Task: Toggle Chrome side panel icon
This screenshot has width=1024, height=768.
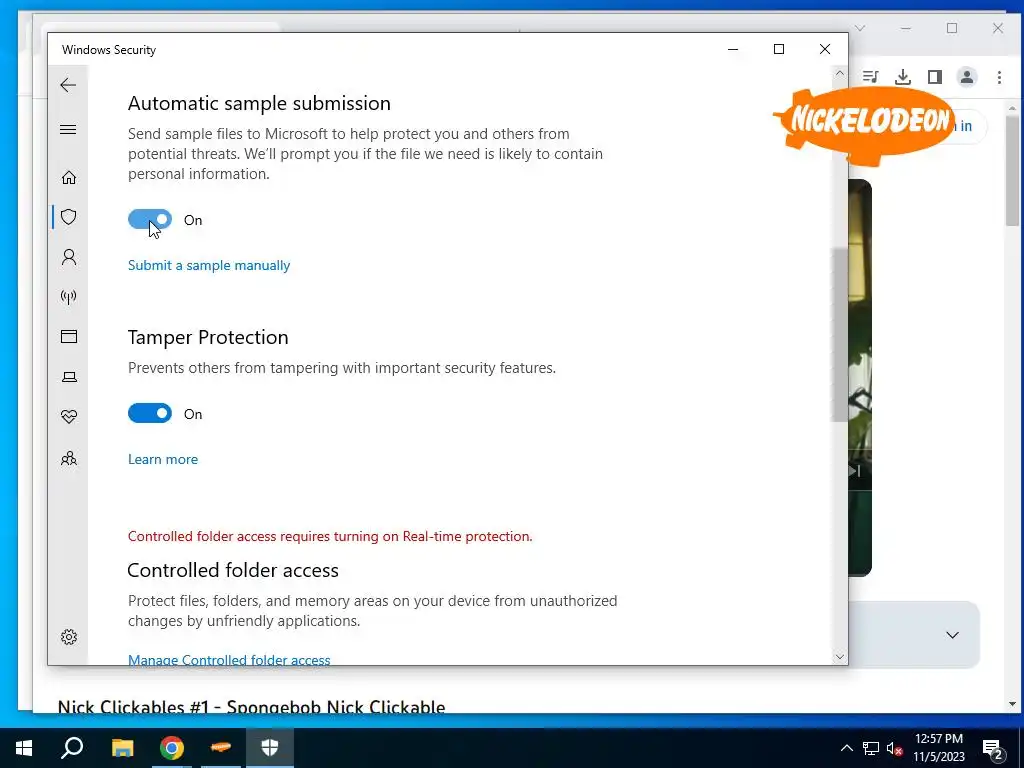Action: 935,77
